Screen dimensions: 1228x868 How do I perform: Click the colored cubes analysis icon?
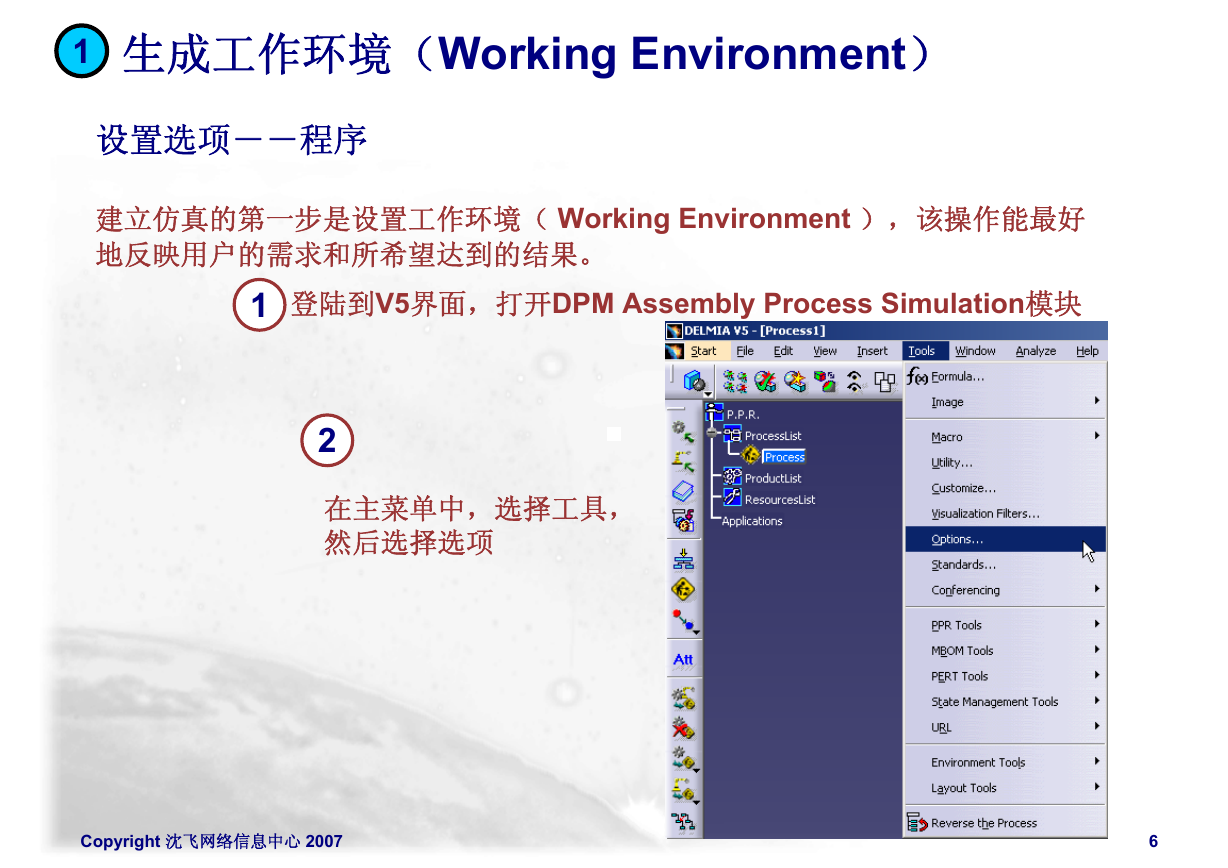pyautogui.click(x=825, y=381)
